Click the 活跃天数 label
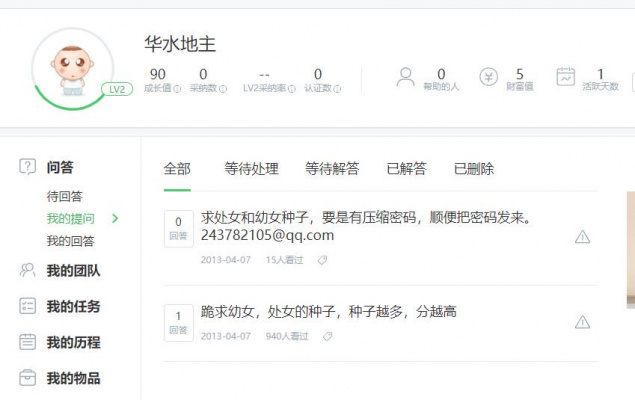The height and width of the screenshot is (400, 635). tap(601, 86)
